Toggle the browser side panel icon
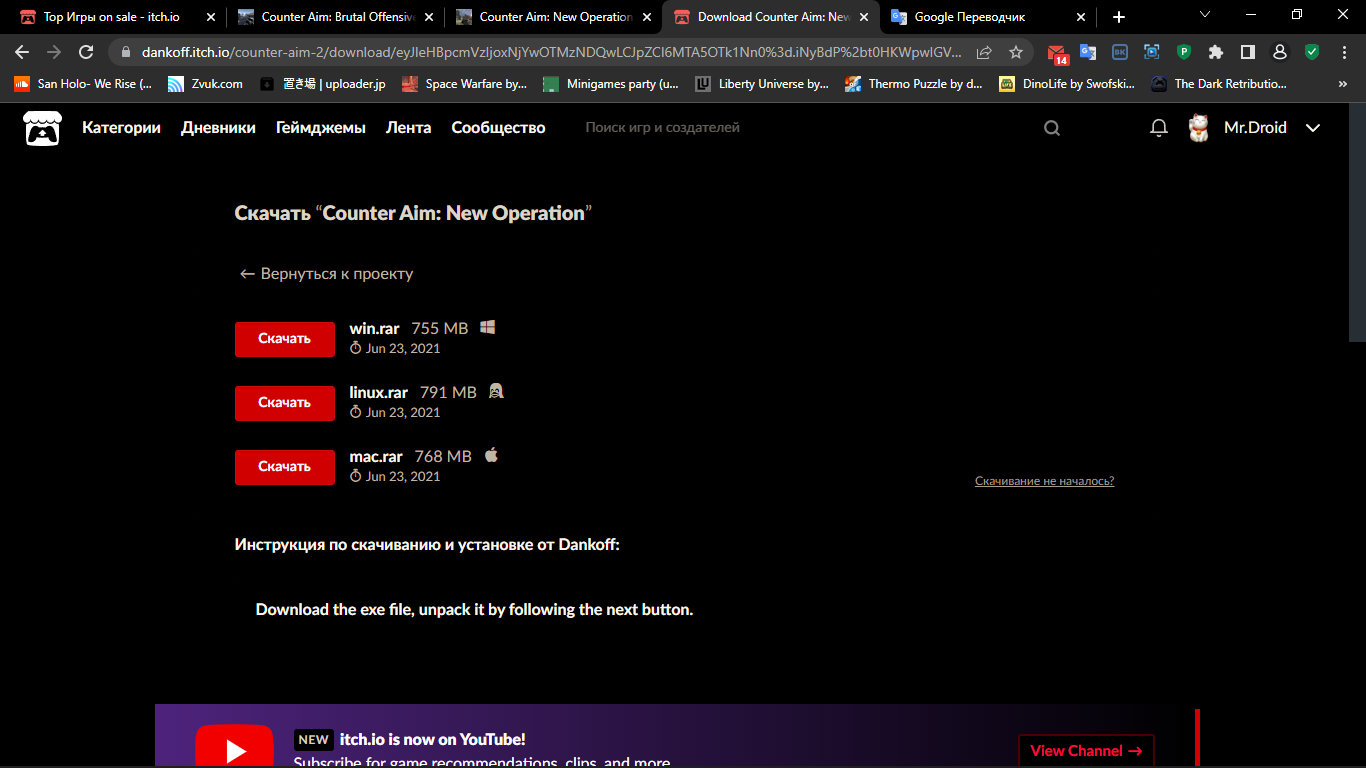This screenshot has height=768, width=1366. coord(1248,52)
